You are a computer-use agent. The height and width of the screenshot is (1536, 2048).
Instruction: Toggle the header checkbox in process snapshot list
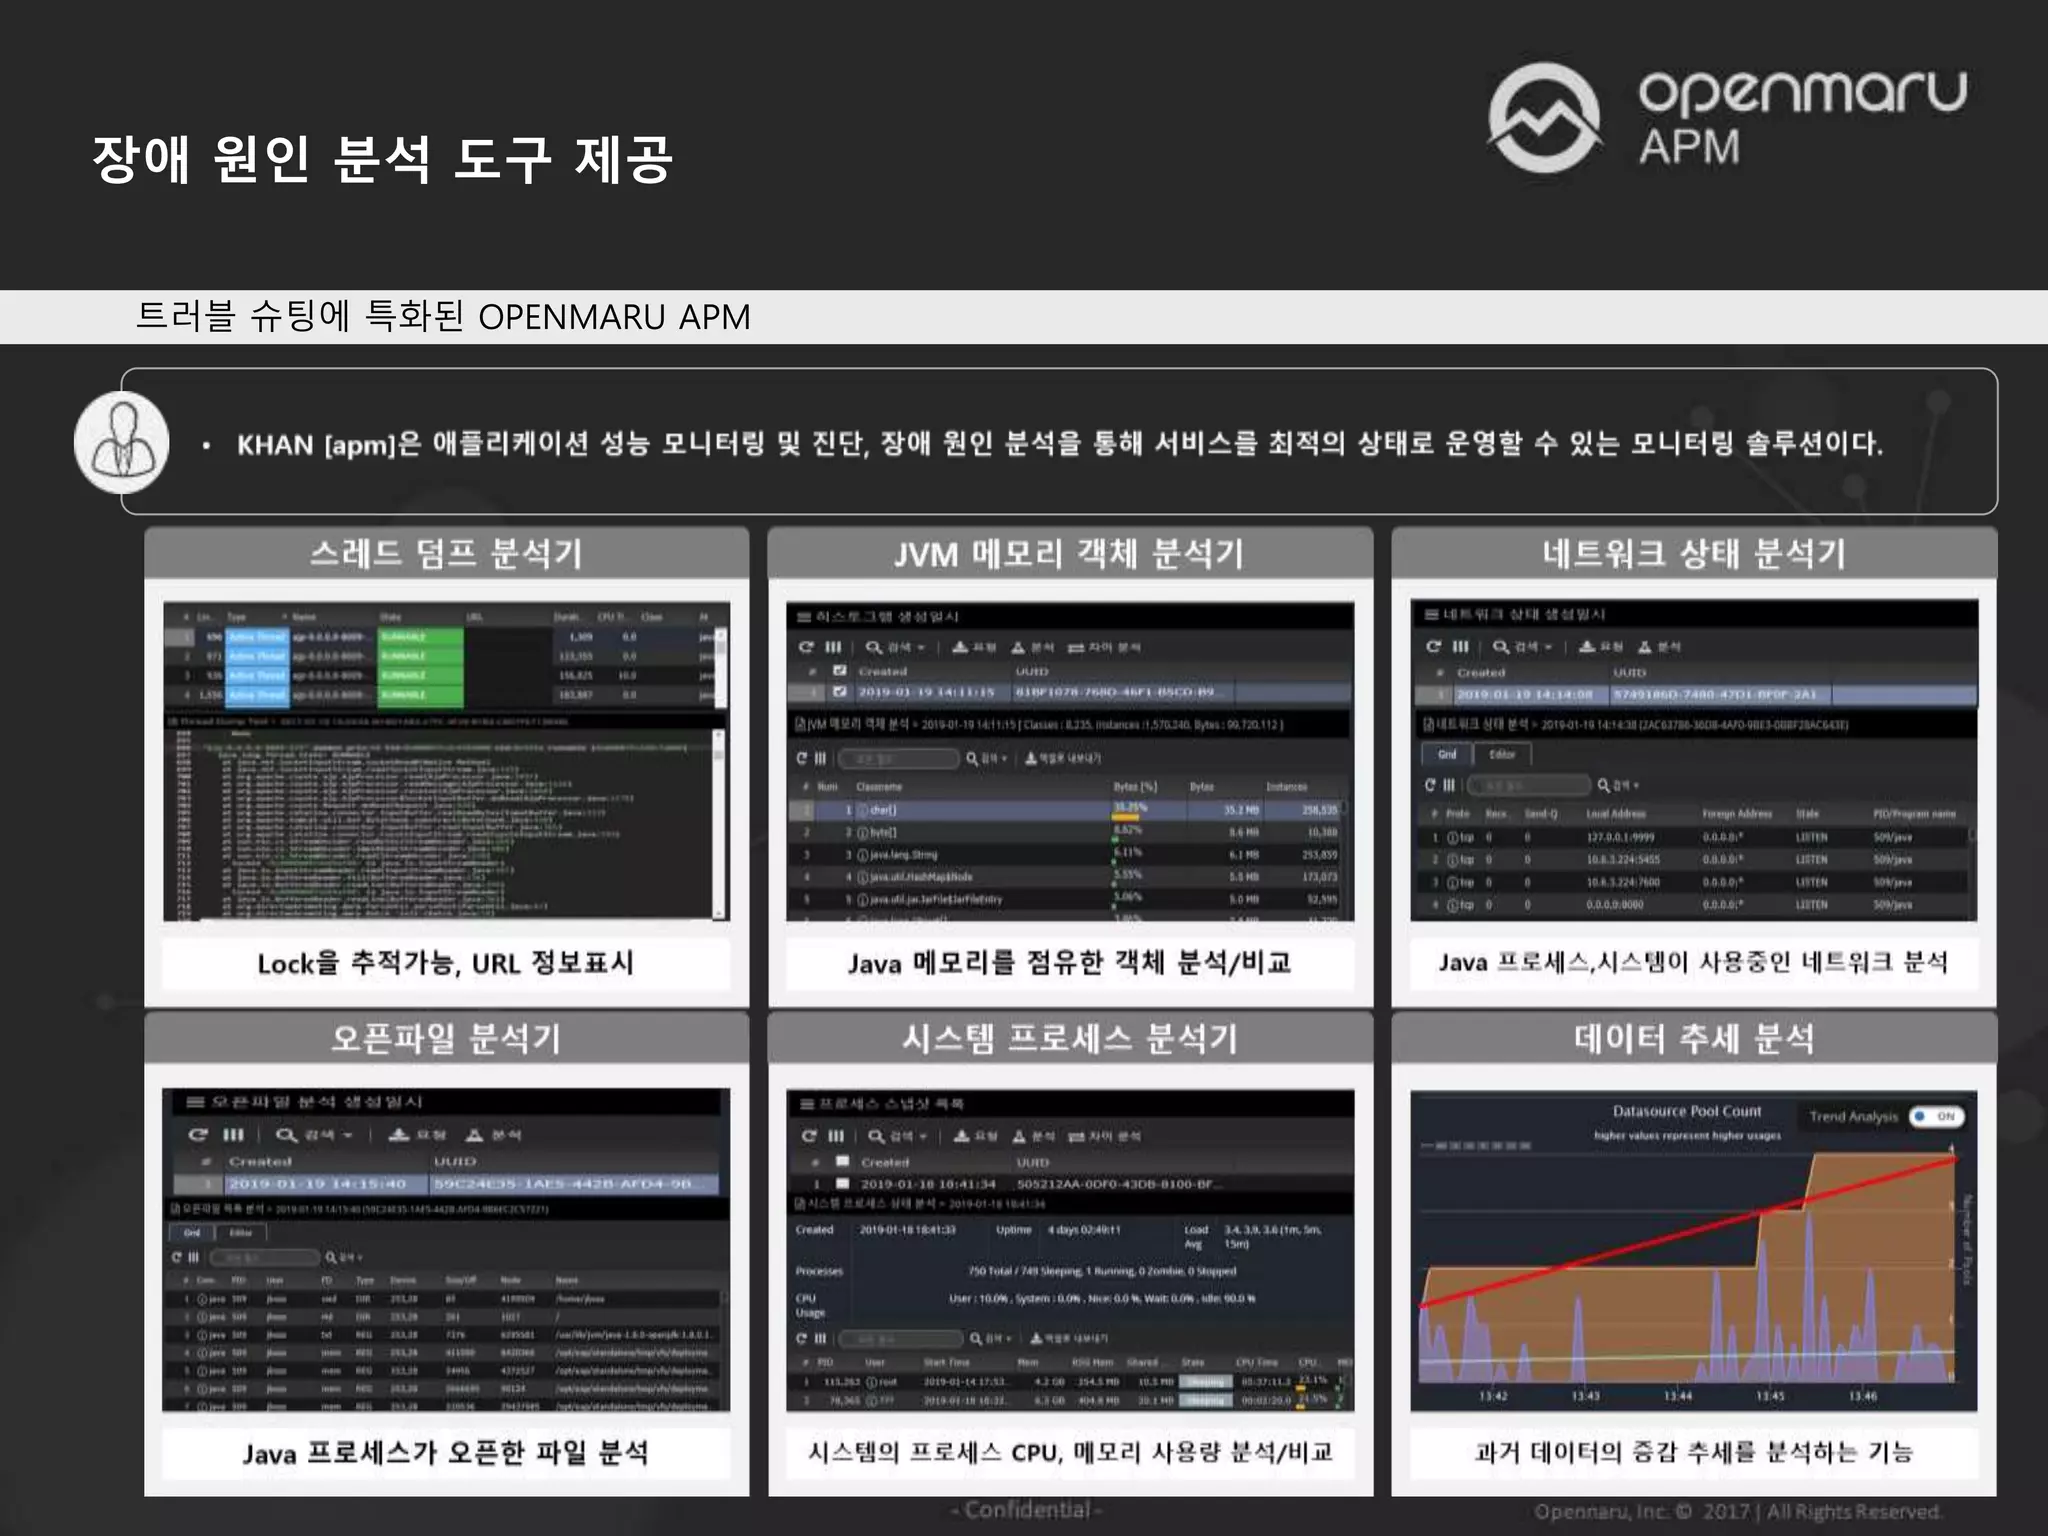click(842, 1162)
